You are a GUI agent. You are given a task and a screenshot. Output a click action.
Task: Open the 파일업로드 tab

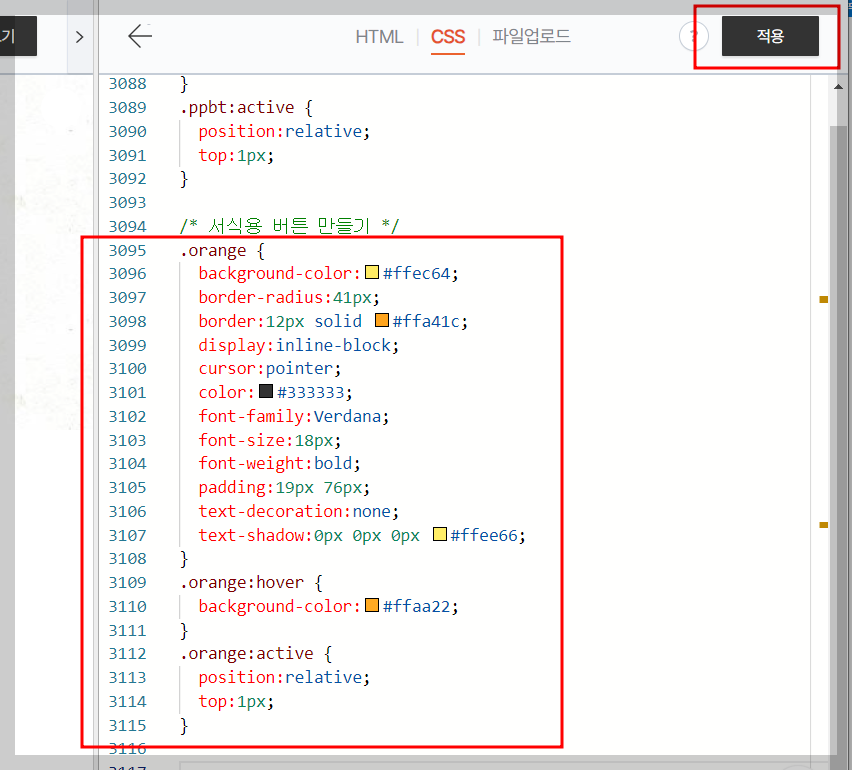(x=531, y=36)
